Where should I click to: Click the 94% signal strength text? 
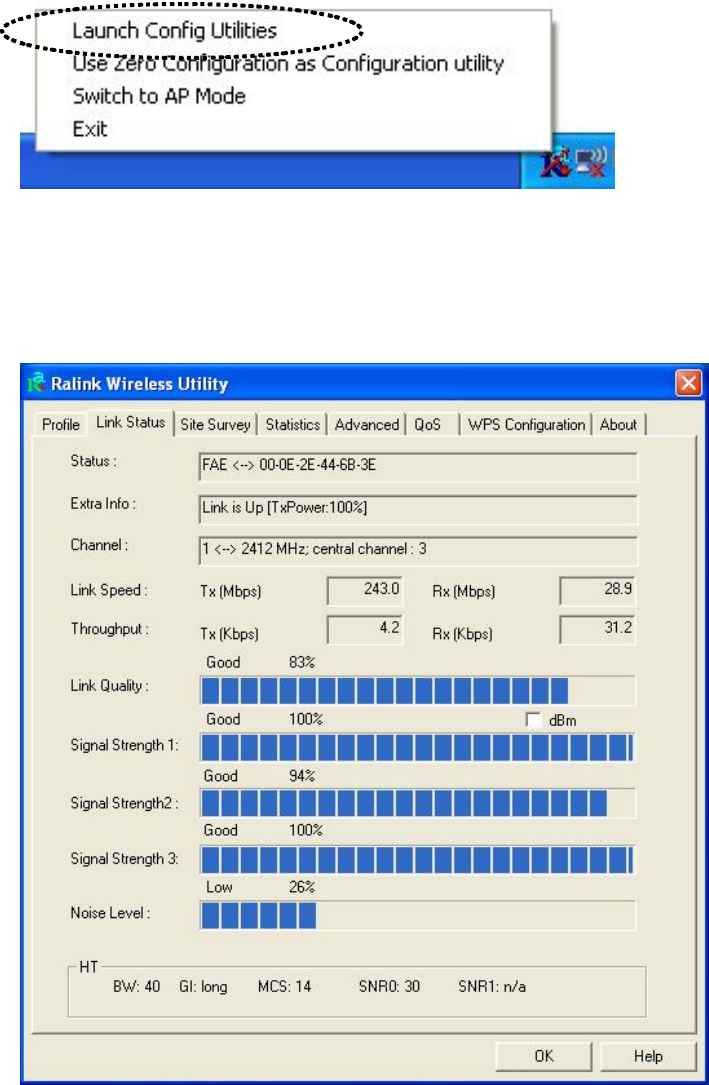tap(302, 776)
